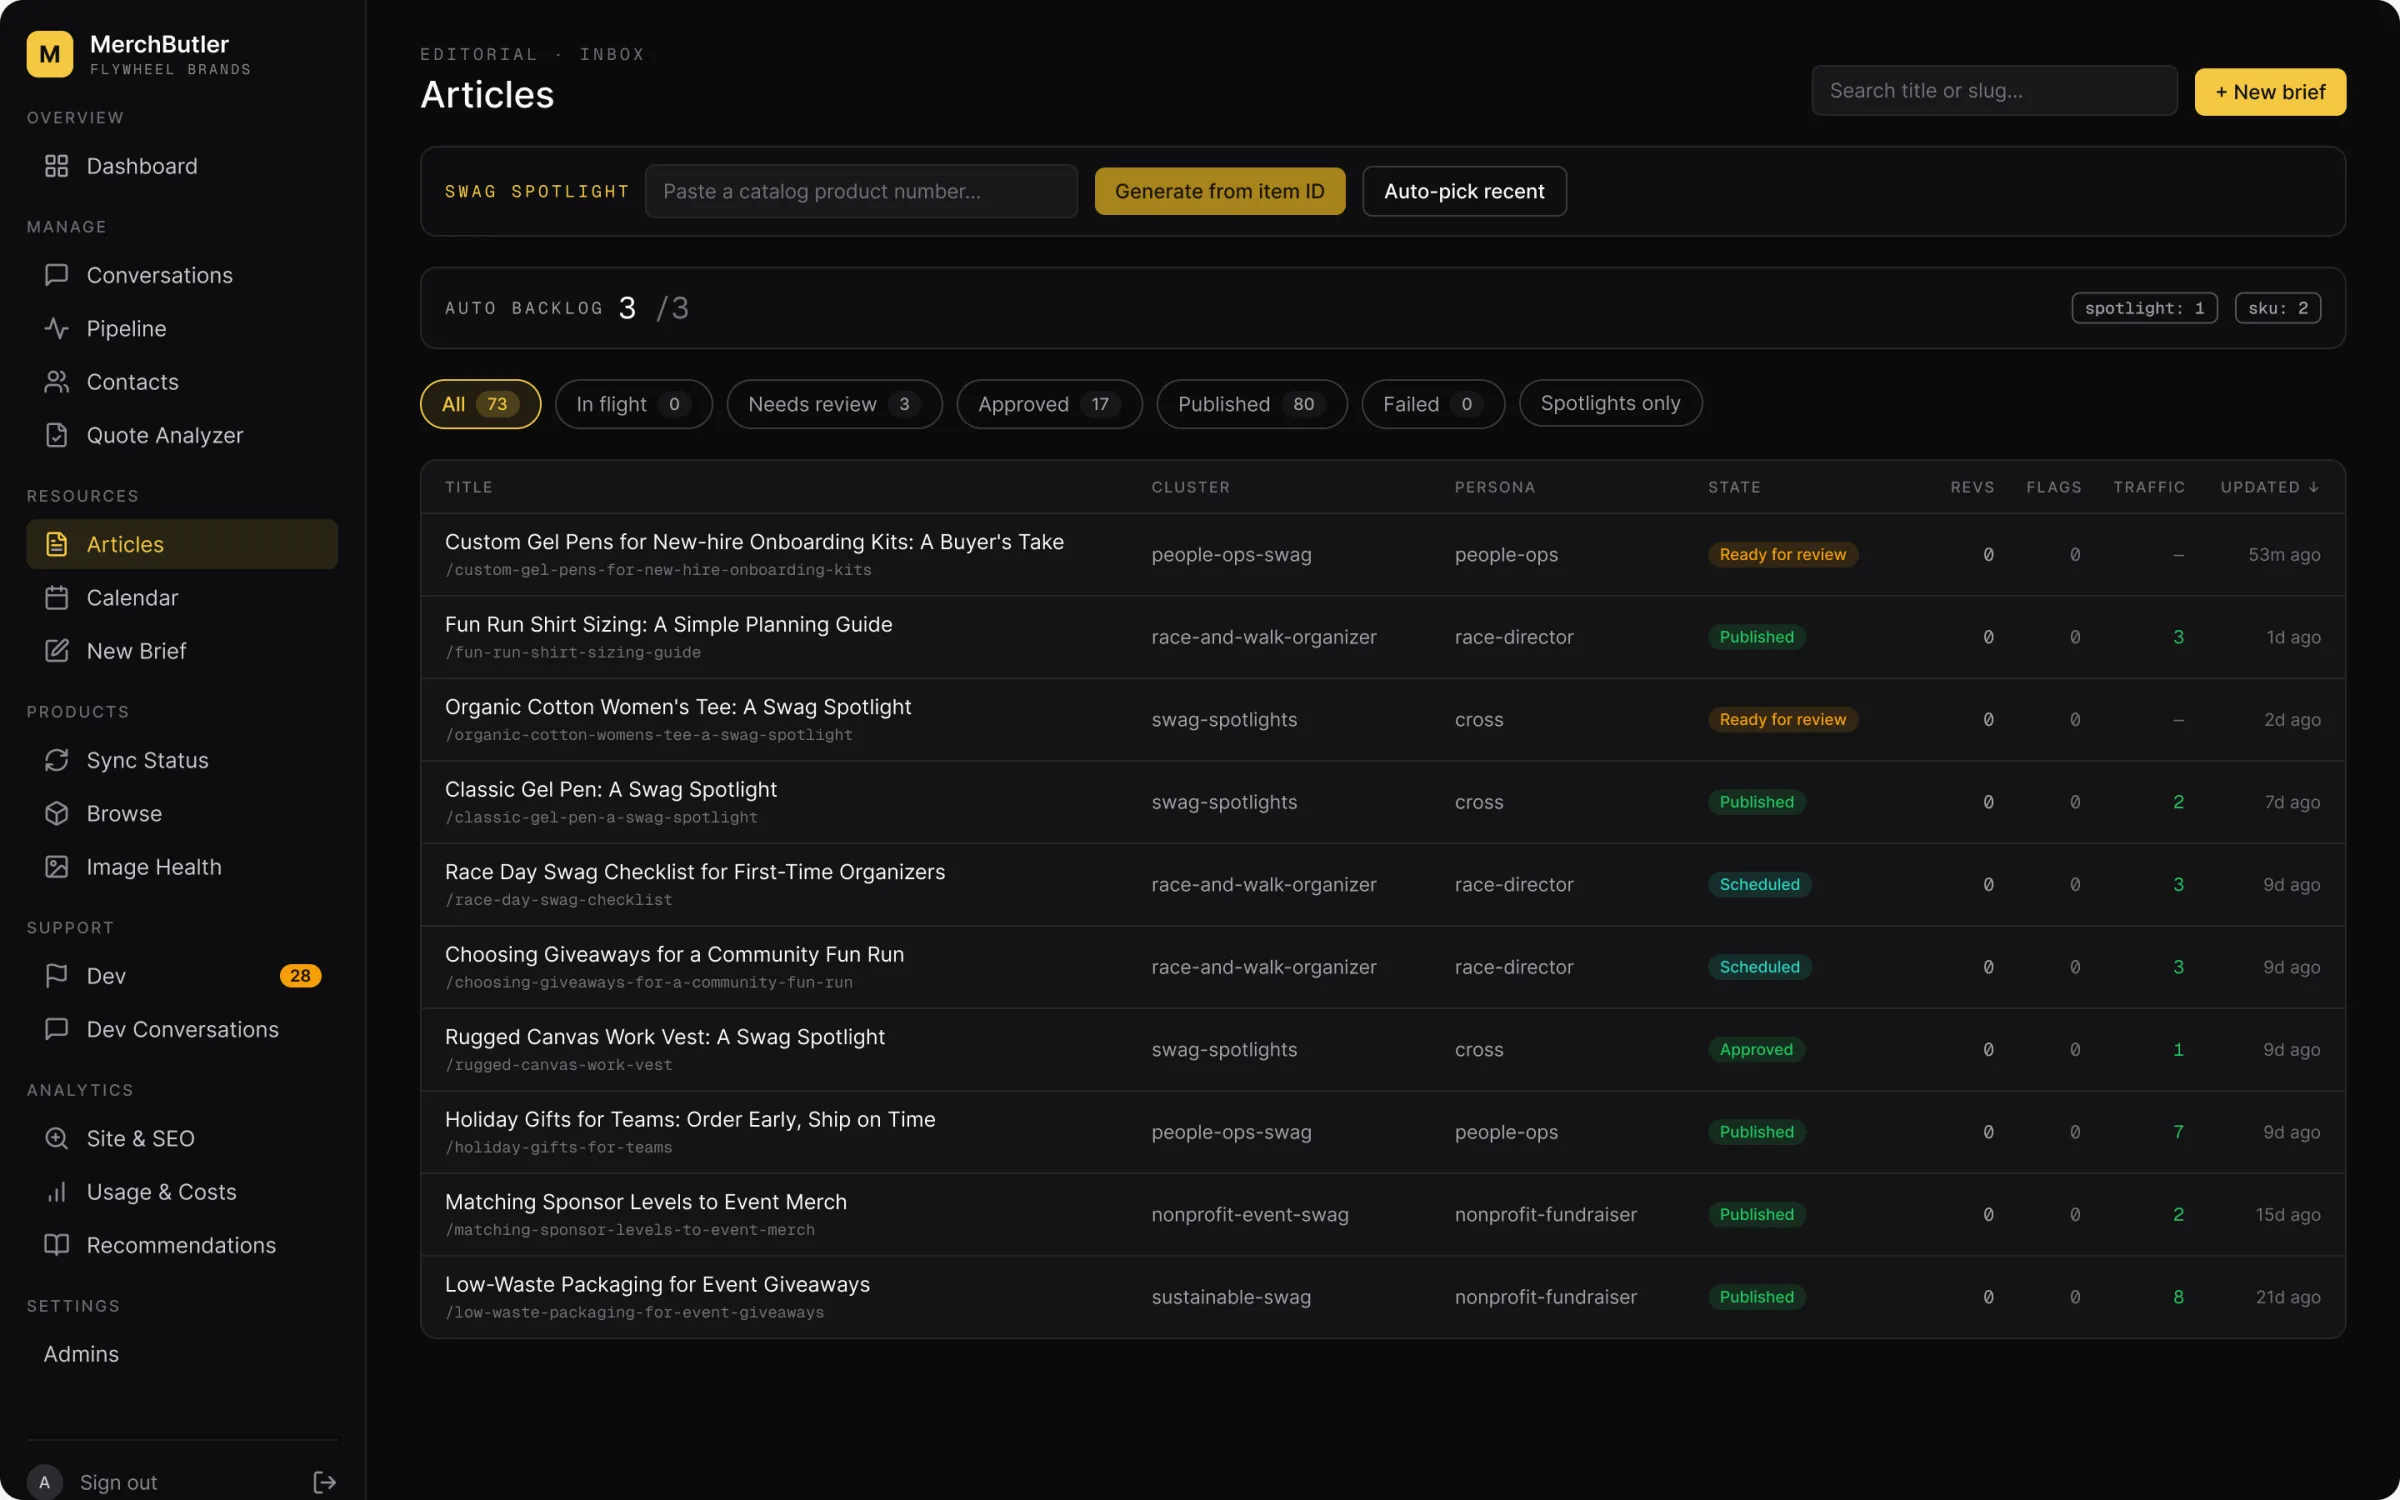Click the Calendar icon in sidebar
2400x1500 pixels.
click(56, 598)
